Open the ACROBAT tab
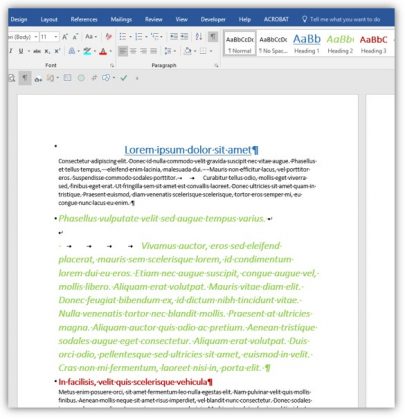Screen dimensions: 405x420 coord(276,19)
